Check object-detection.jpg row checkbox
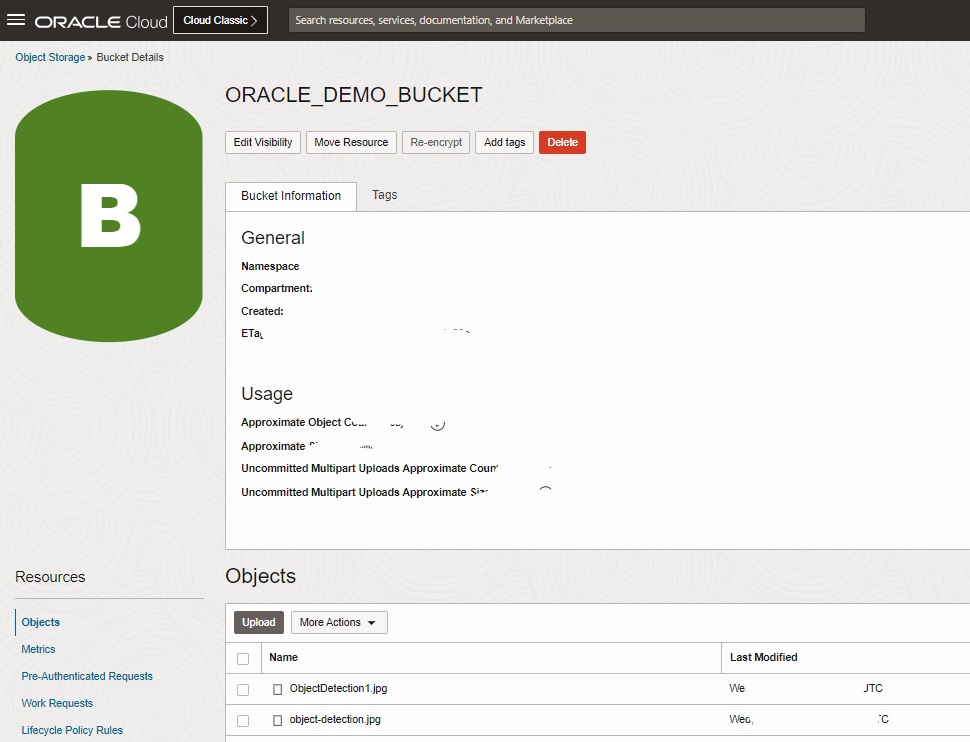The image size is (970, 742). pos(243,720)
